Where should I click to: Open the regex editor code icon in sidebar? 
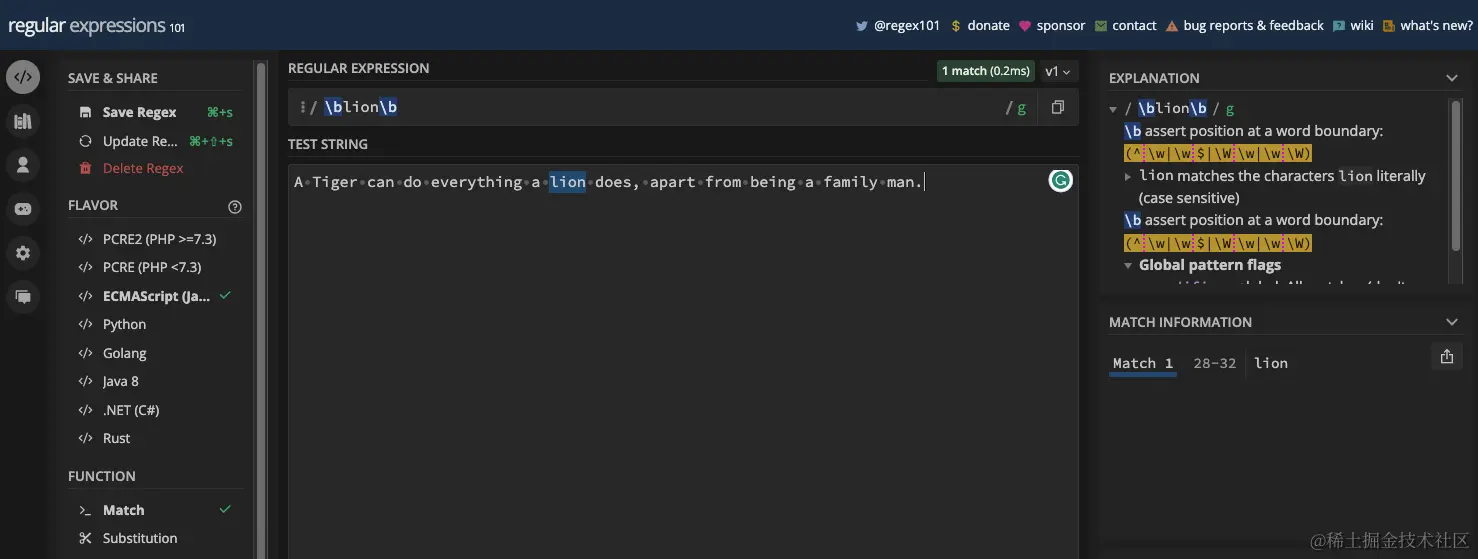pyautogui.click(x=23, y=77)
